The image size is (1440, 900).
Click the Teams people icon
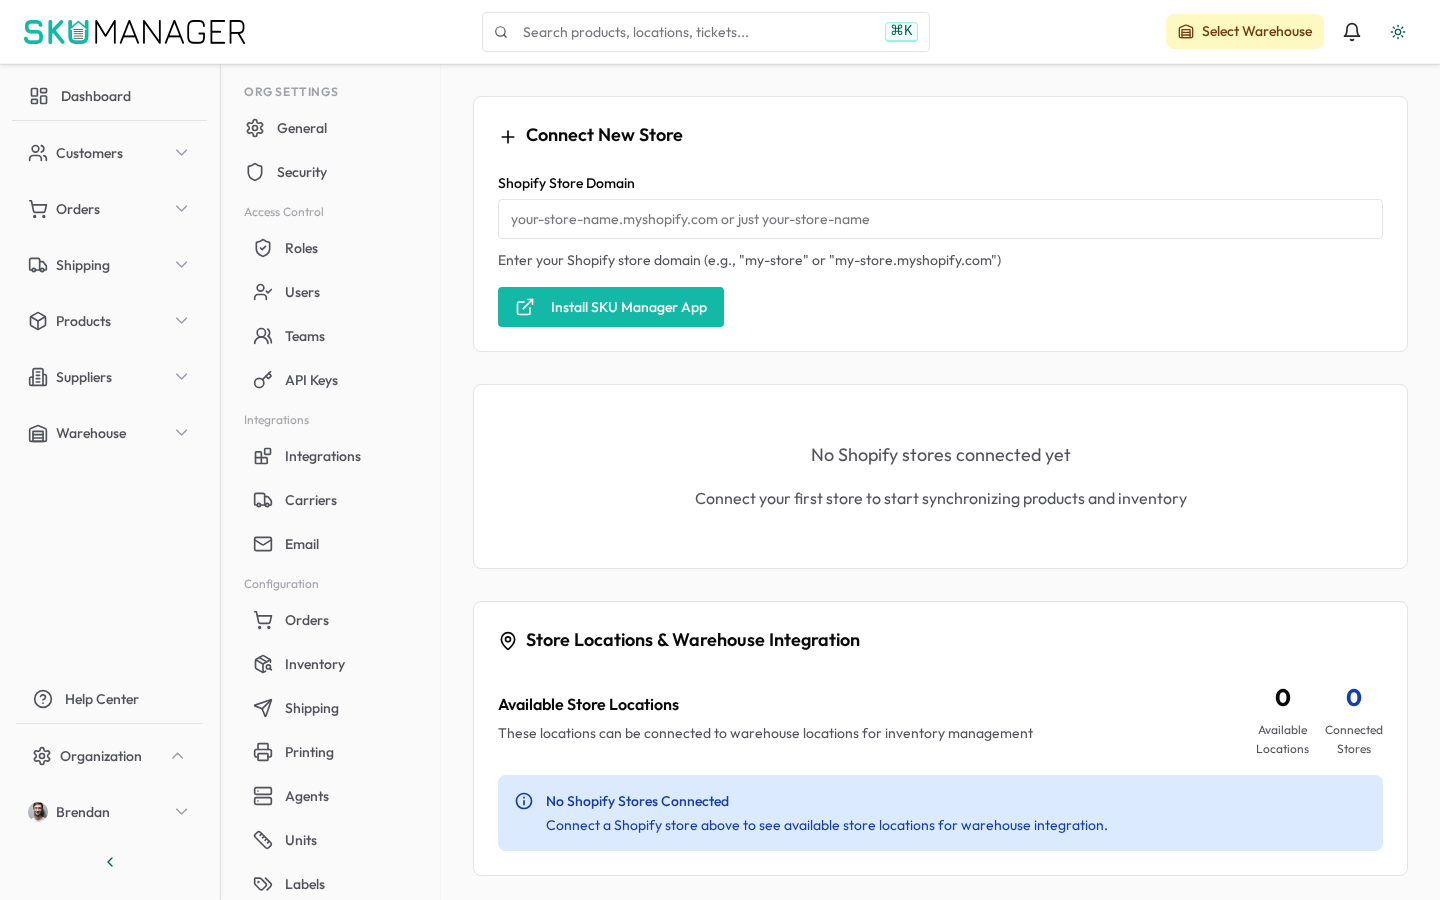coord(263,336)
